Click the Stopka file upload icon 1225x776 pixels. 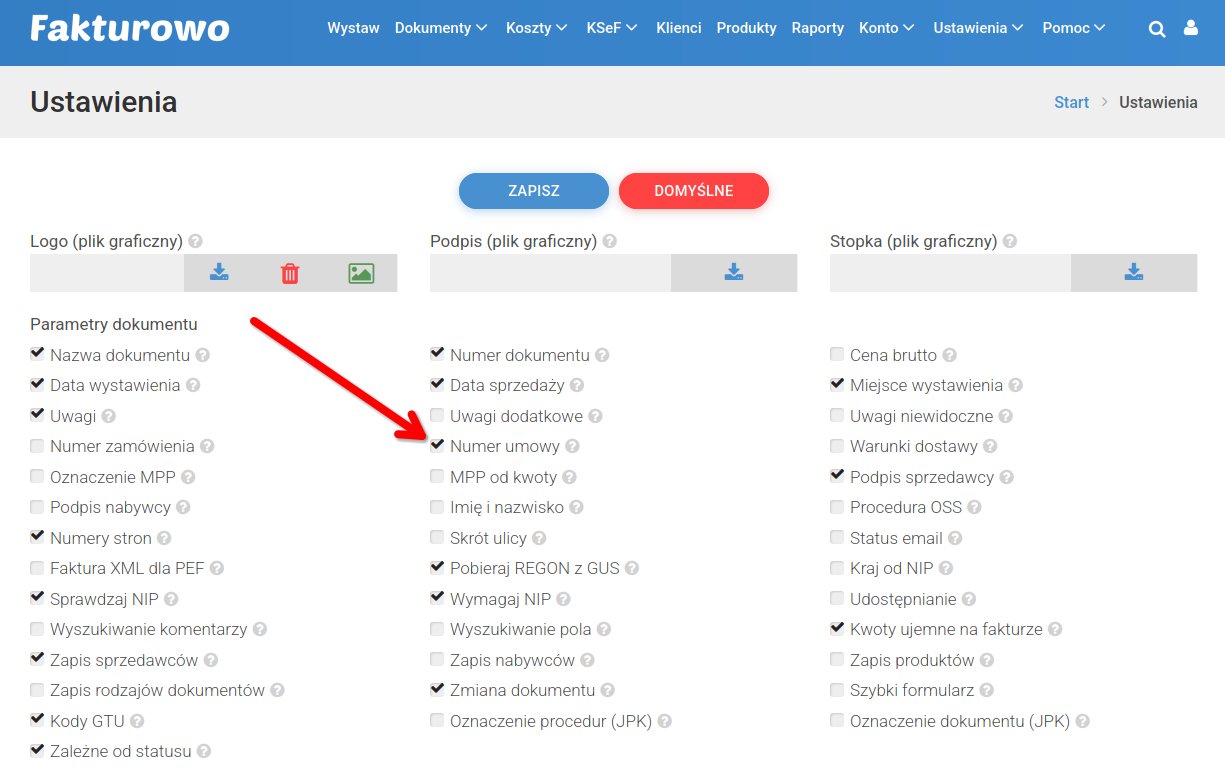tap(1133, 273)
